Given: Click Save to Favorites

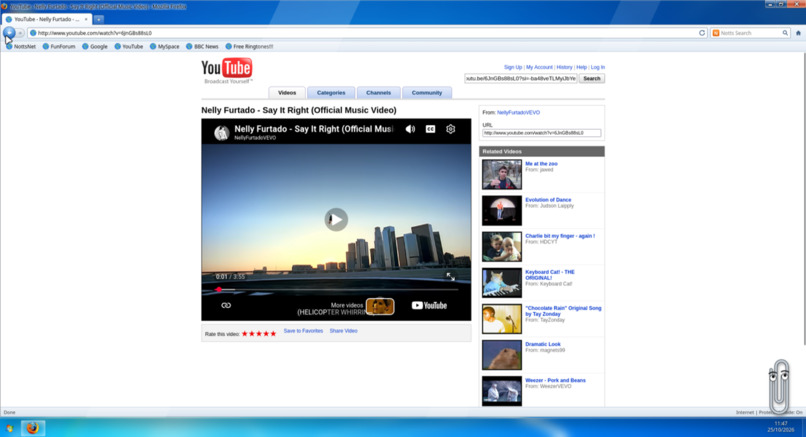Looking at the screenshot, I should pyautogui.click(x=303, y=331).
